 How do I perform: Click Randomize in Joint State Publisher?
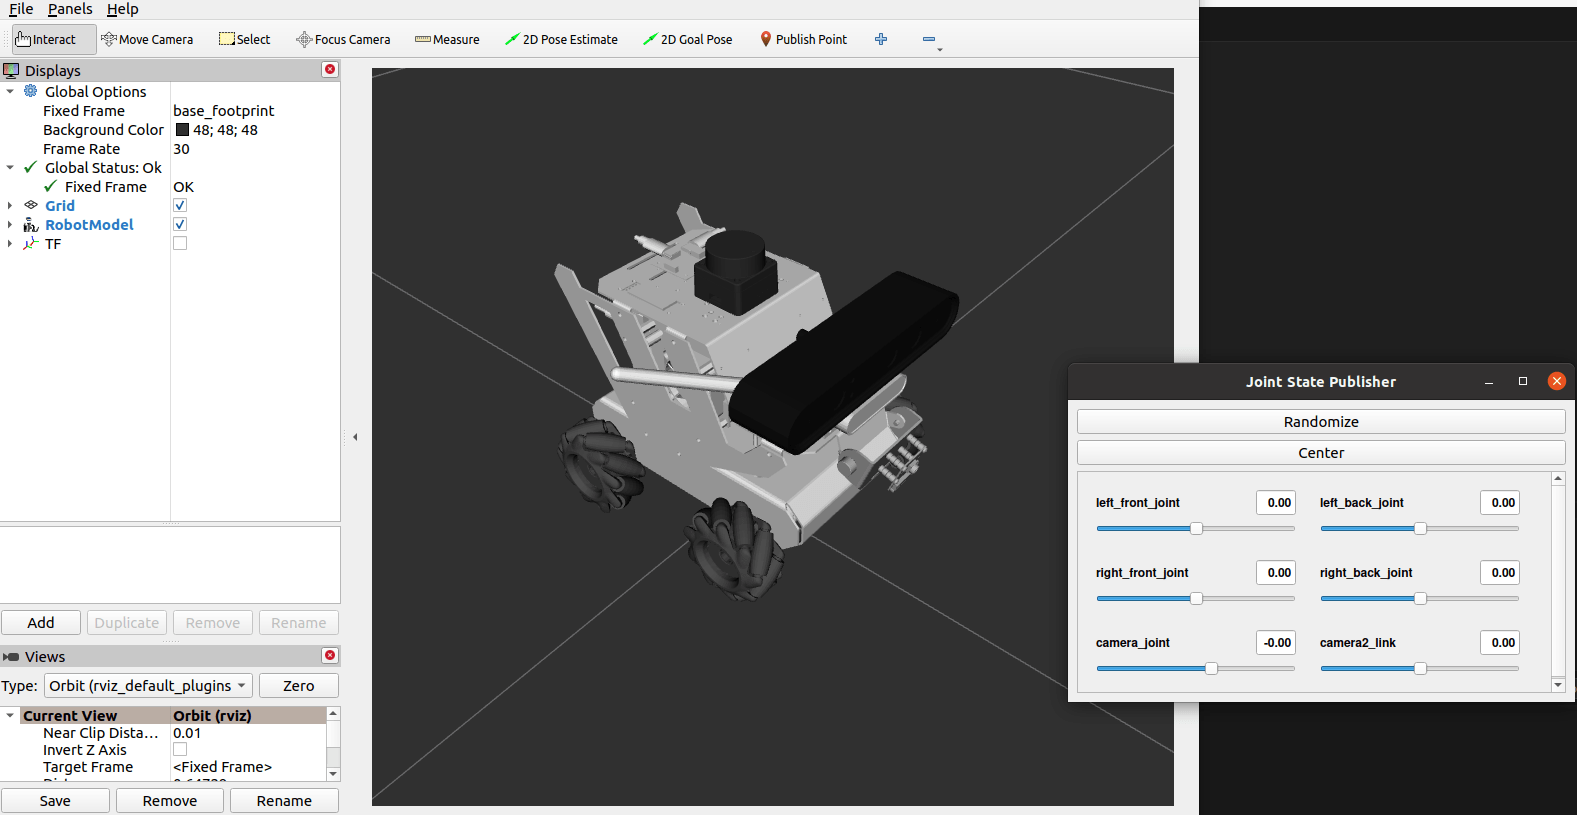[x=1321, y=422]
